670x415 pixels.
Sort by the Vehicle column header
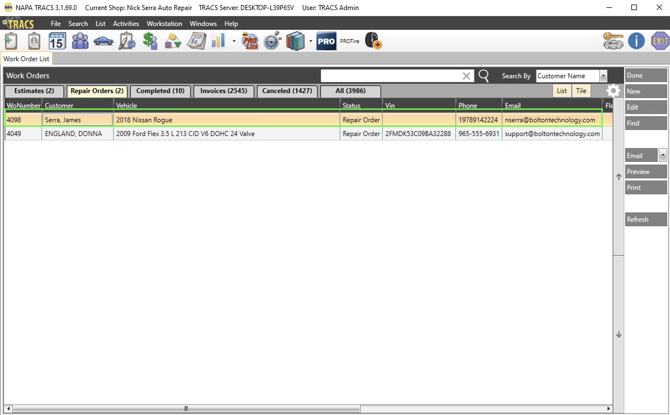point(226,105)
